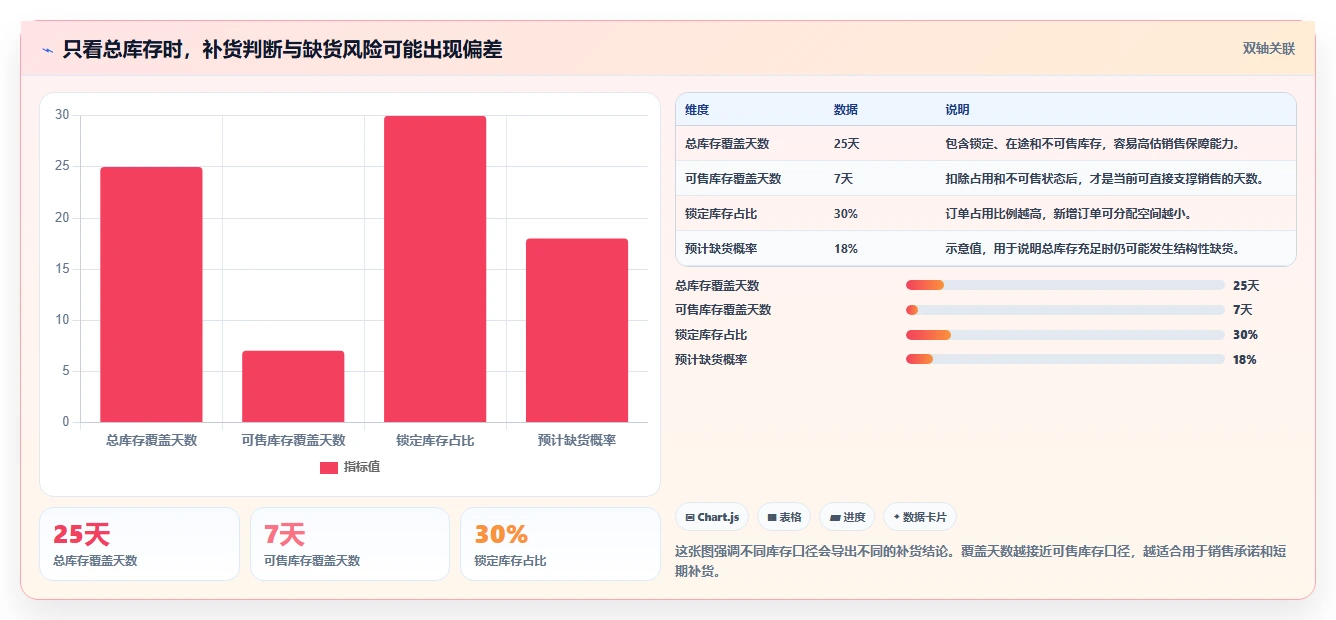Click 7天 value beside progress bar
This screenshot has height=620, width=1336.
1243,310
